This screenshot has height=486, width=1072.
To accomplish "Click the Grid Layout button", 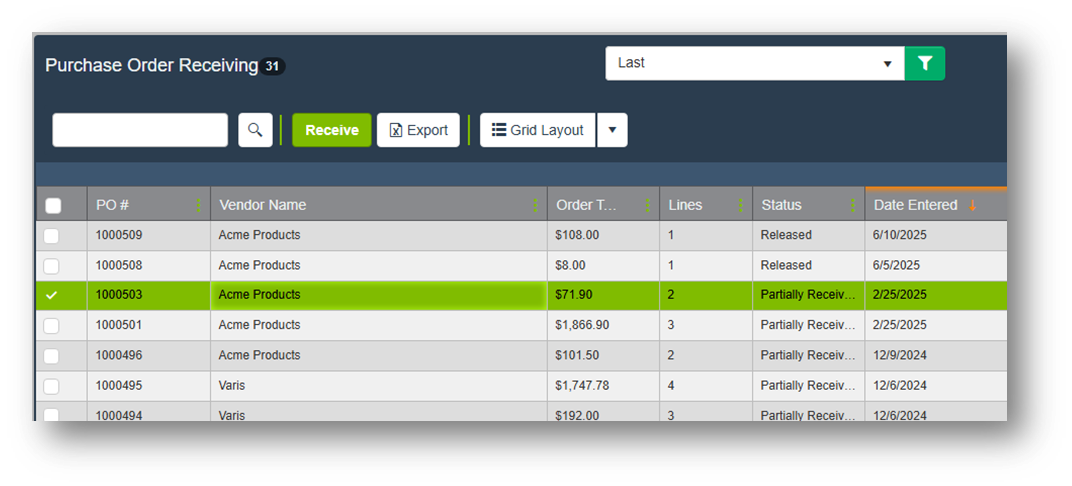I will click(538, 130).
